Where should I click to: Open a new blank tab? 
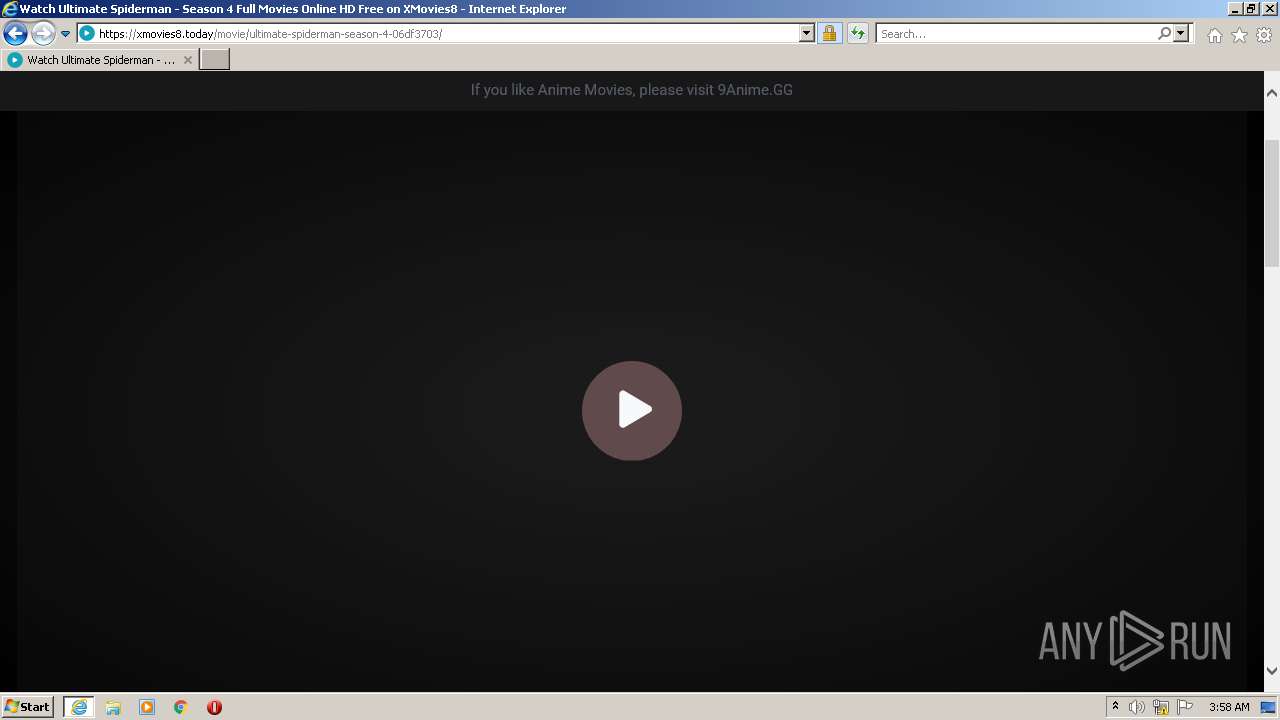[215, 60]
